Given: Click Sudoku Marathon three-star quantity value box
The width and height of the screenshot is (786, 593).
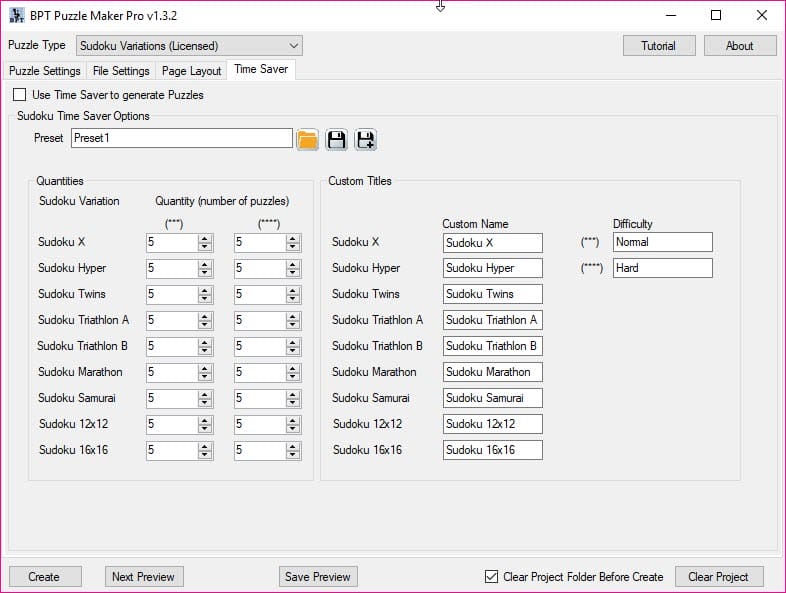Looking at the screenshot, I should point(172,372).
